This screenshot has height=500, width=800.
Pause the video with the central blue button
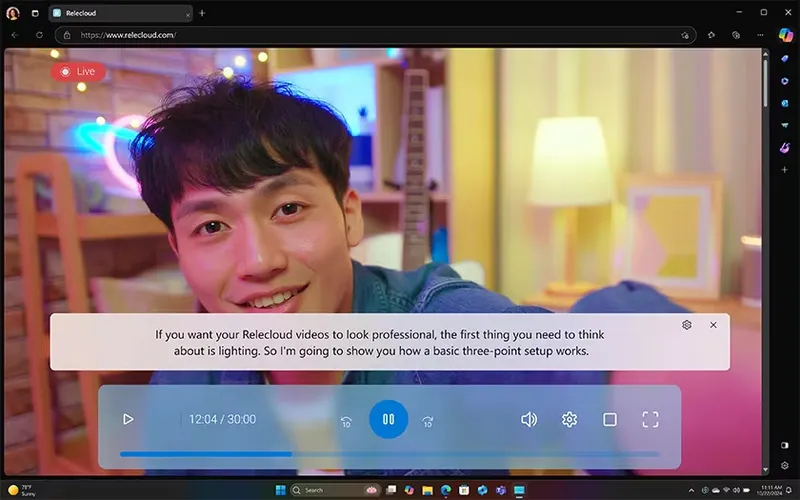pos(388,419)
